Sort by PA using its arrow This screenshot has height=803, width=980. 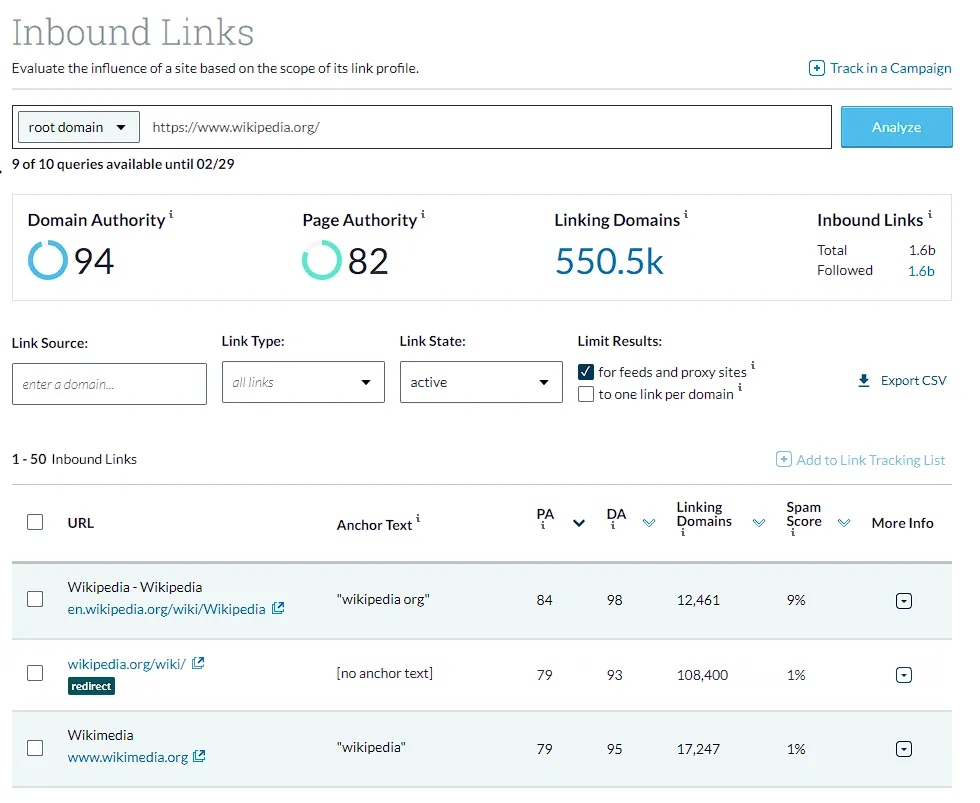point(579,523)
